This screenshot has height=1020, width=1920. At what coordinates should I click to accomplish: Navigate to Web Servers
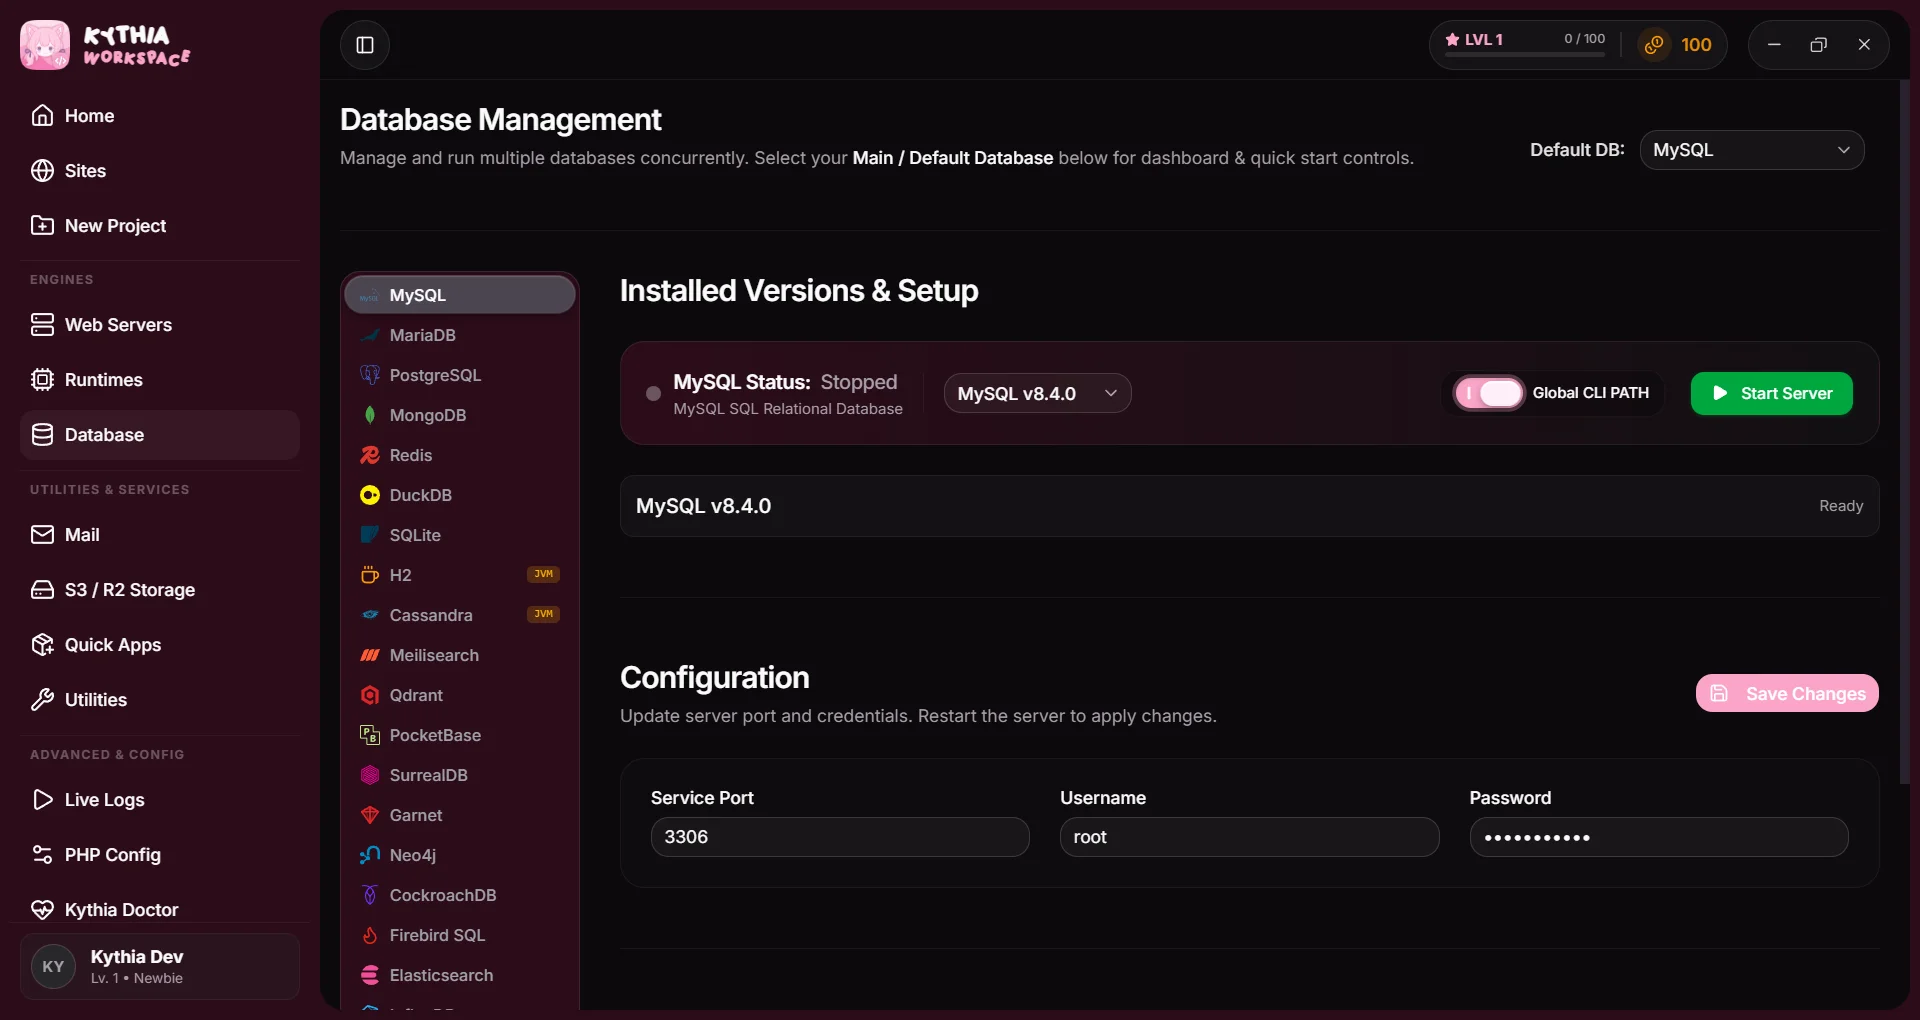160,325
